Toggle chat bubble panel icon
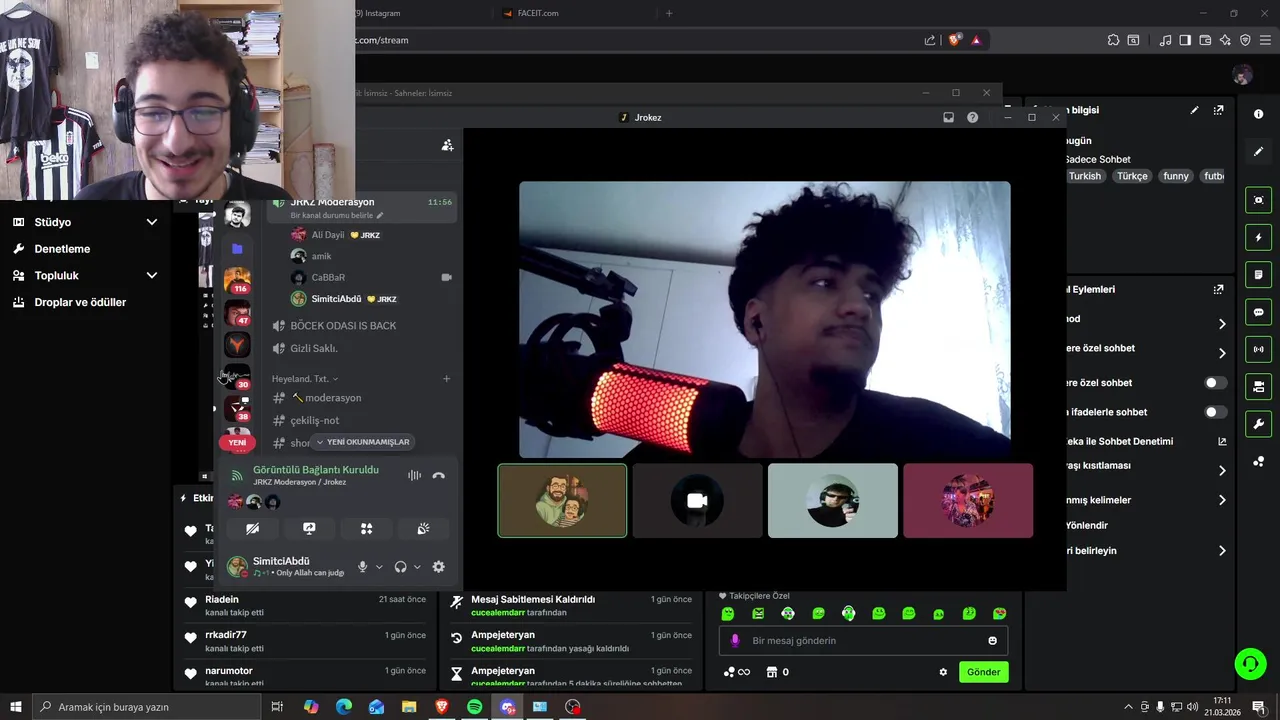 [x=1258, y=312]
